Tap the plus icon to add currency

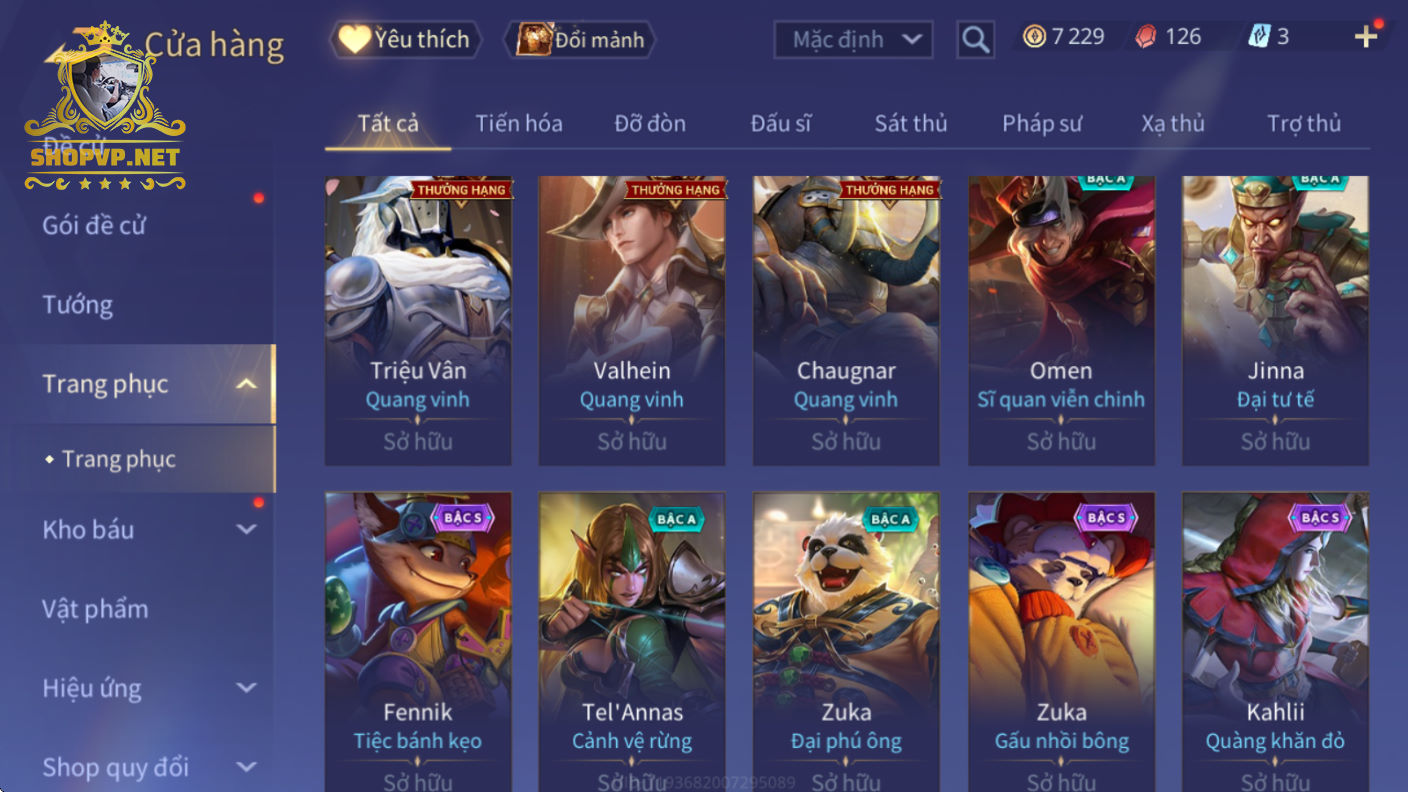click(x=1365, y=37)
